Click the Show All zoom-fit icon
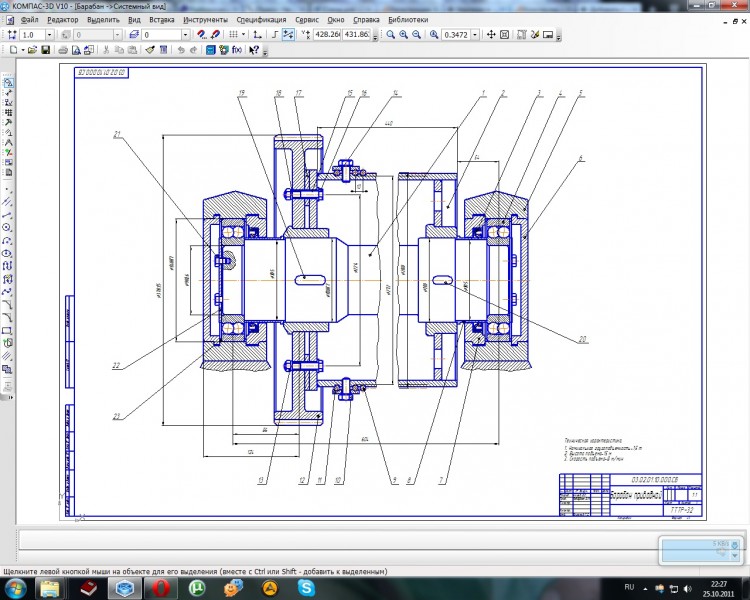 point(504,34)
